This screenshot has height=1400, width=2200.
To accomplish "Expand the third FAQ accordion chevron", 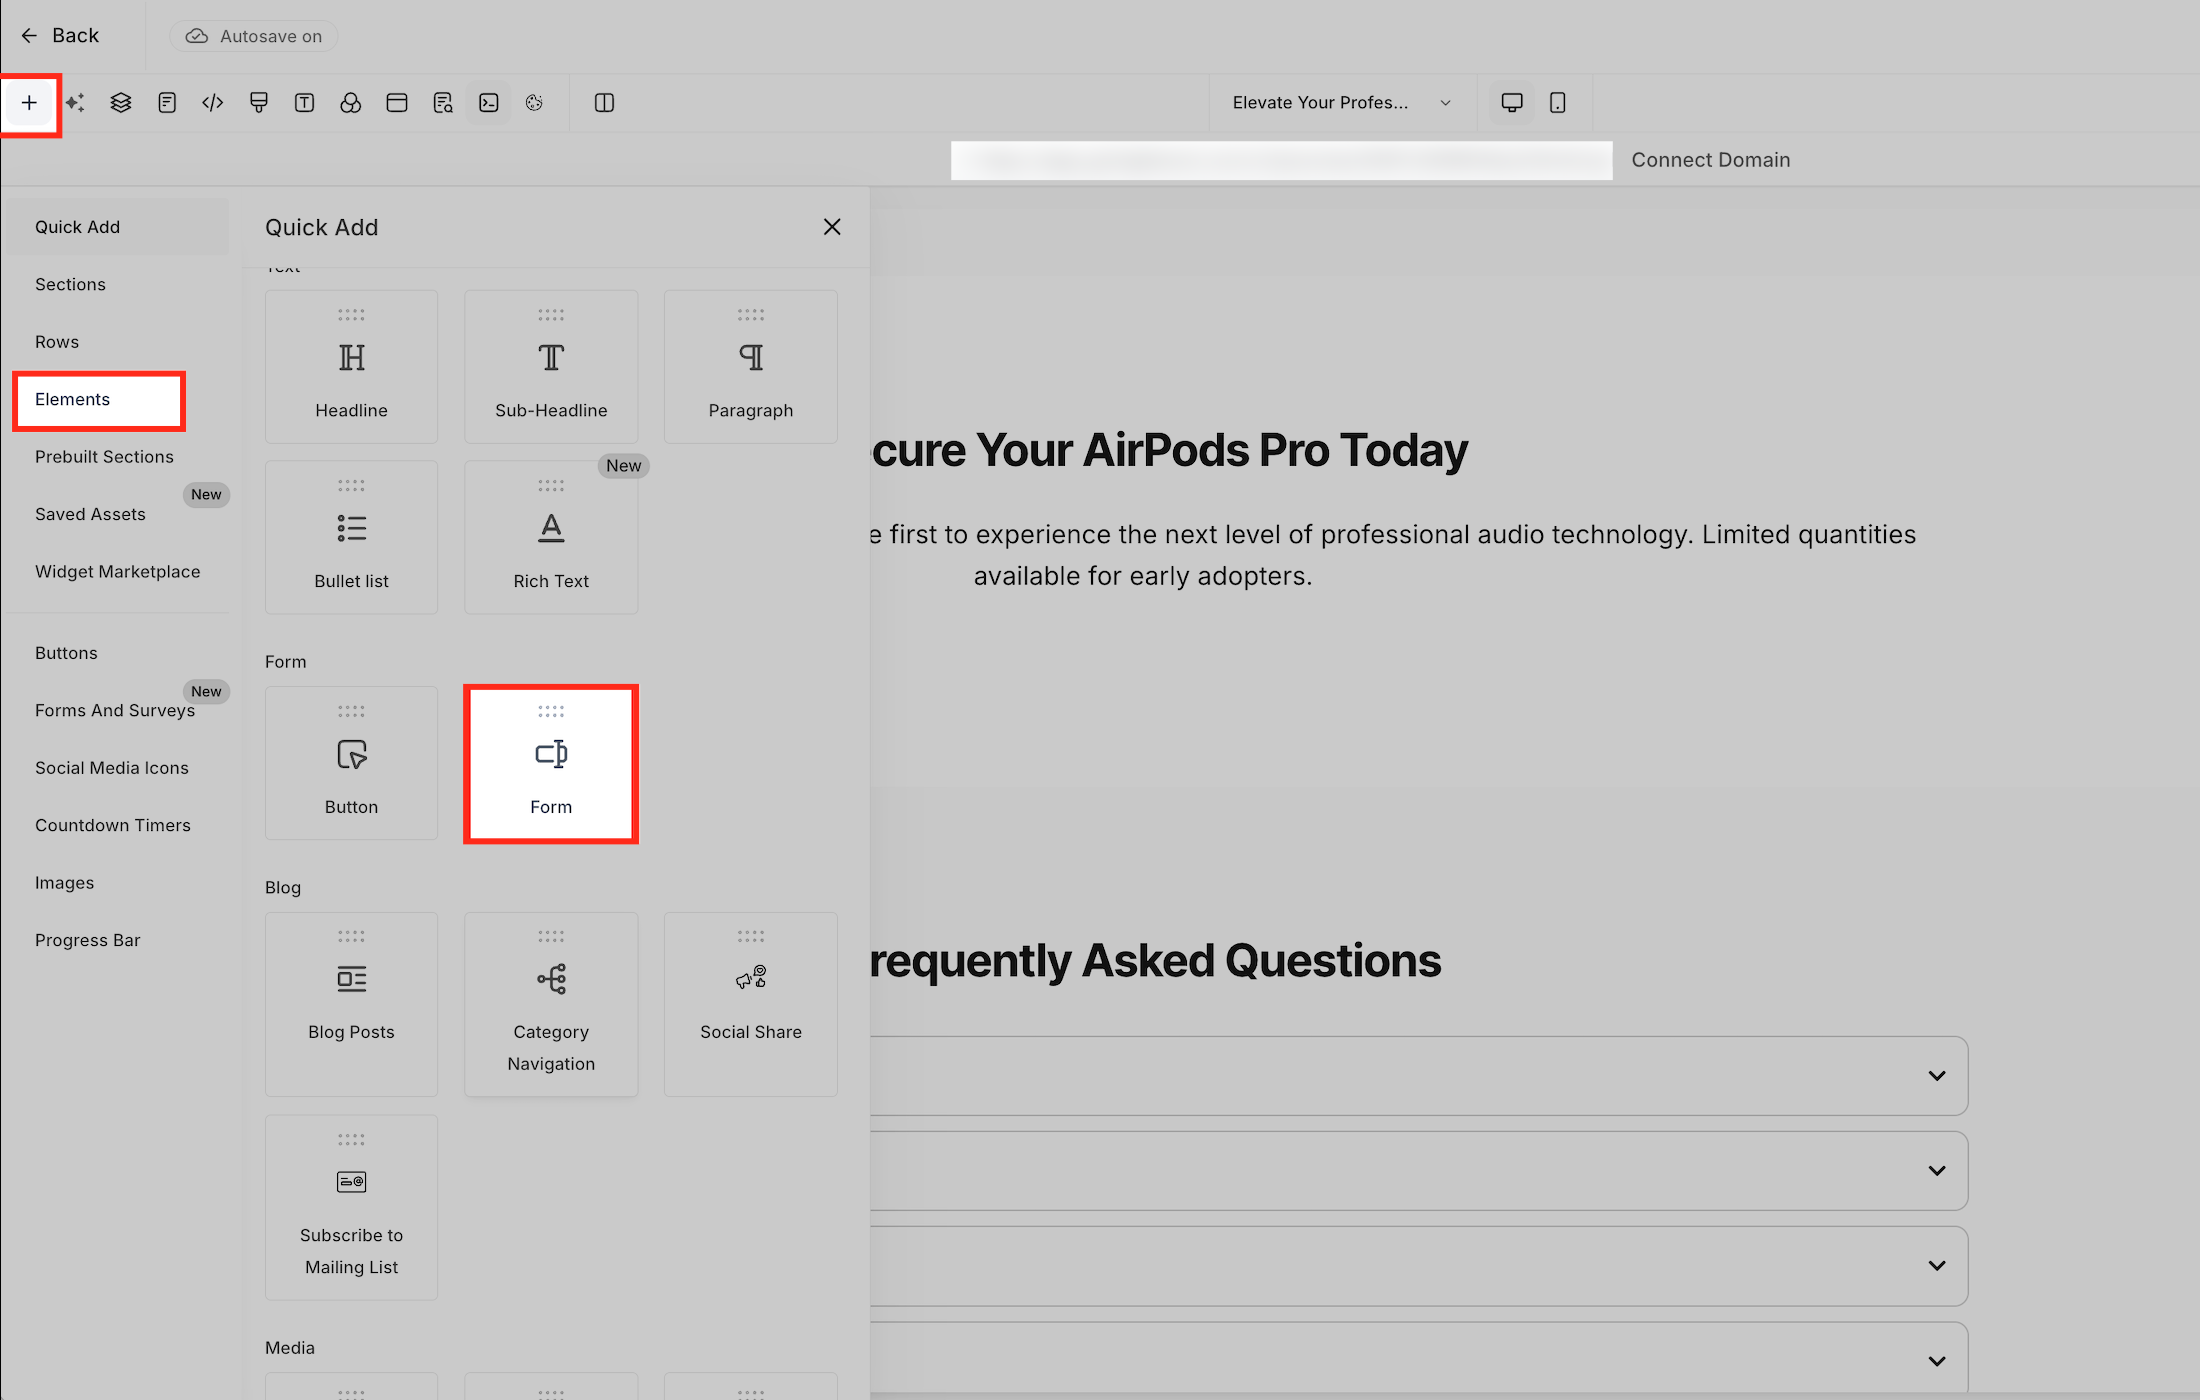I will click(1937, 1266).
